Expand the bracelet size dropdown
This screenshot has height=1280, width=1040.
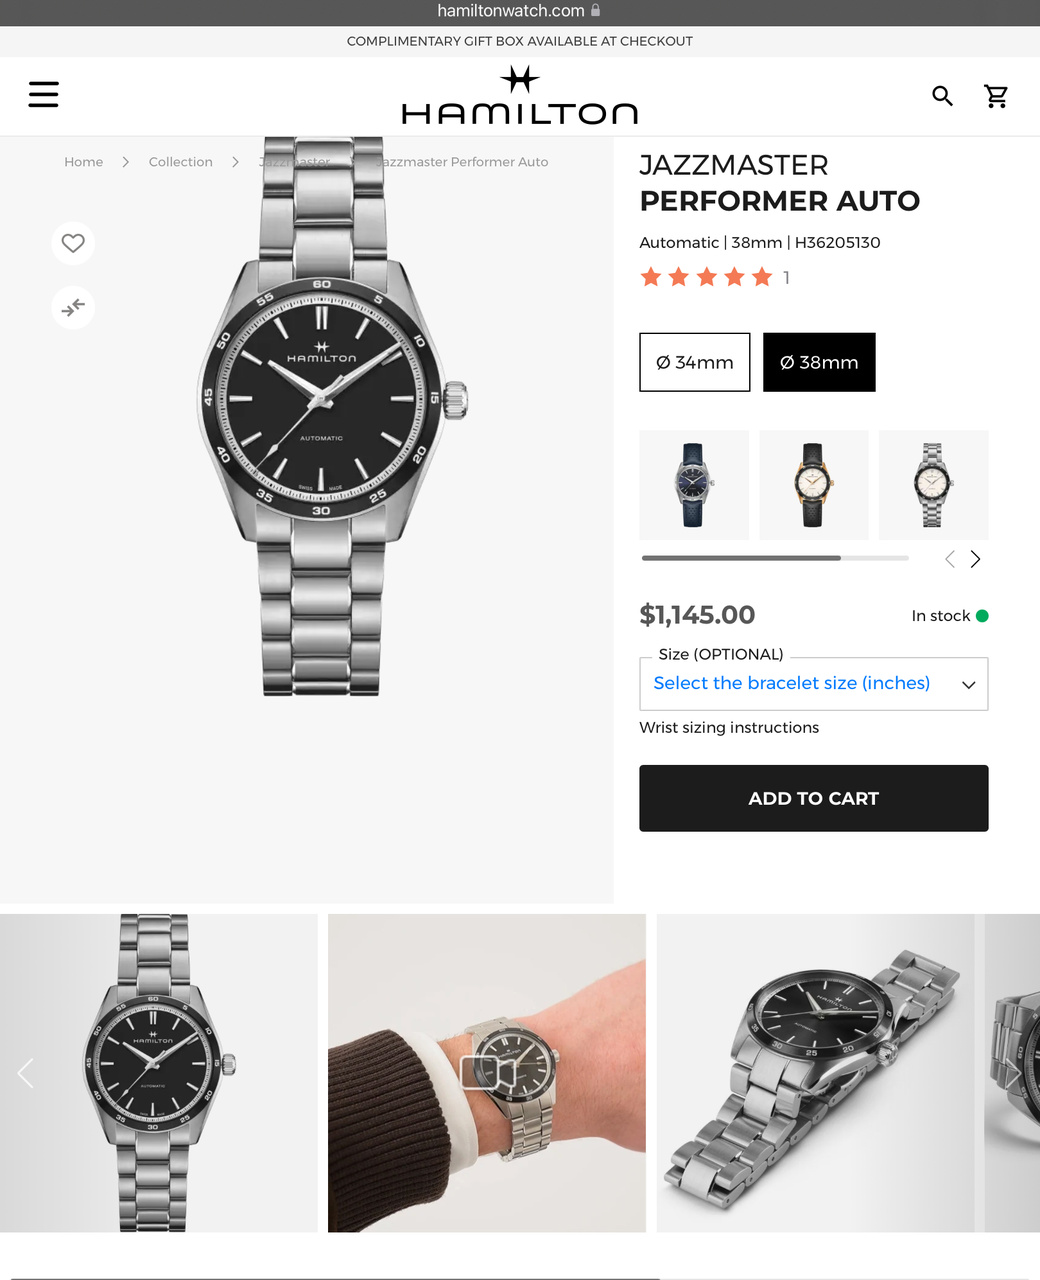click(814, 684)
